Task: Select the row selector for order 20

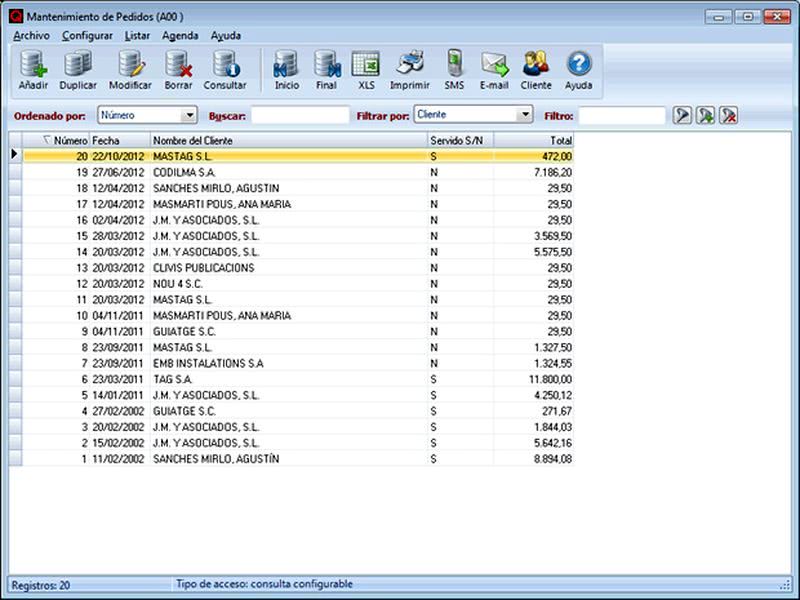Action: pos(15,154)
